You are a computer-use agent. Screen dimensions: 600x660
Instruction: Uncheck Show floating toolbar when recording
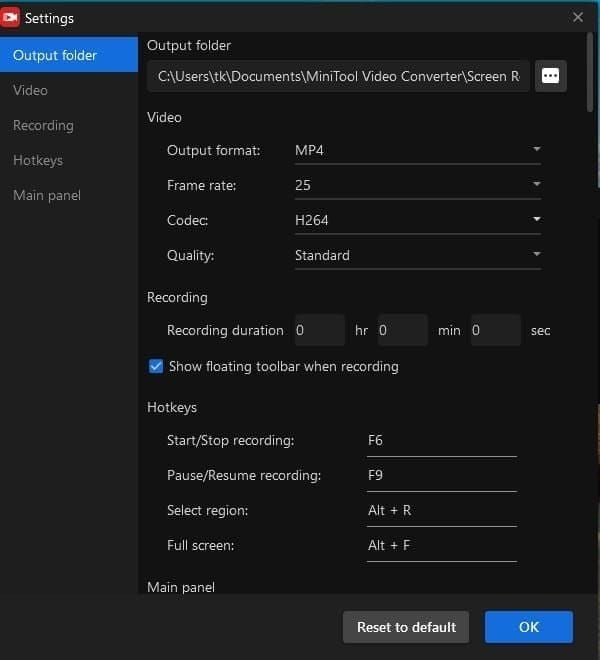tap(156, 367)
